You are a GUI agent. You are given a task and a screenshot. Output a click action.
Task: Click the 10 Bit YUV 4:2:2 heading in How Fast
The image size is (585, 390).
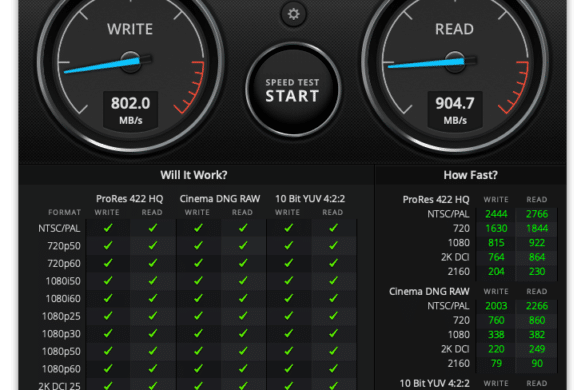pyautogui.click(x=434, y=384)
